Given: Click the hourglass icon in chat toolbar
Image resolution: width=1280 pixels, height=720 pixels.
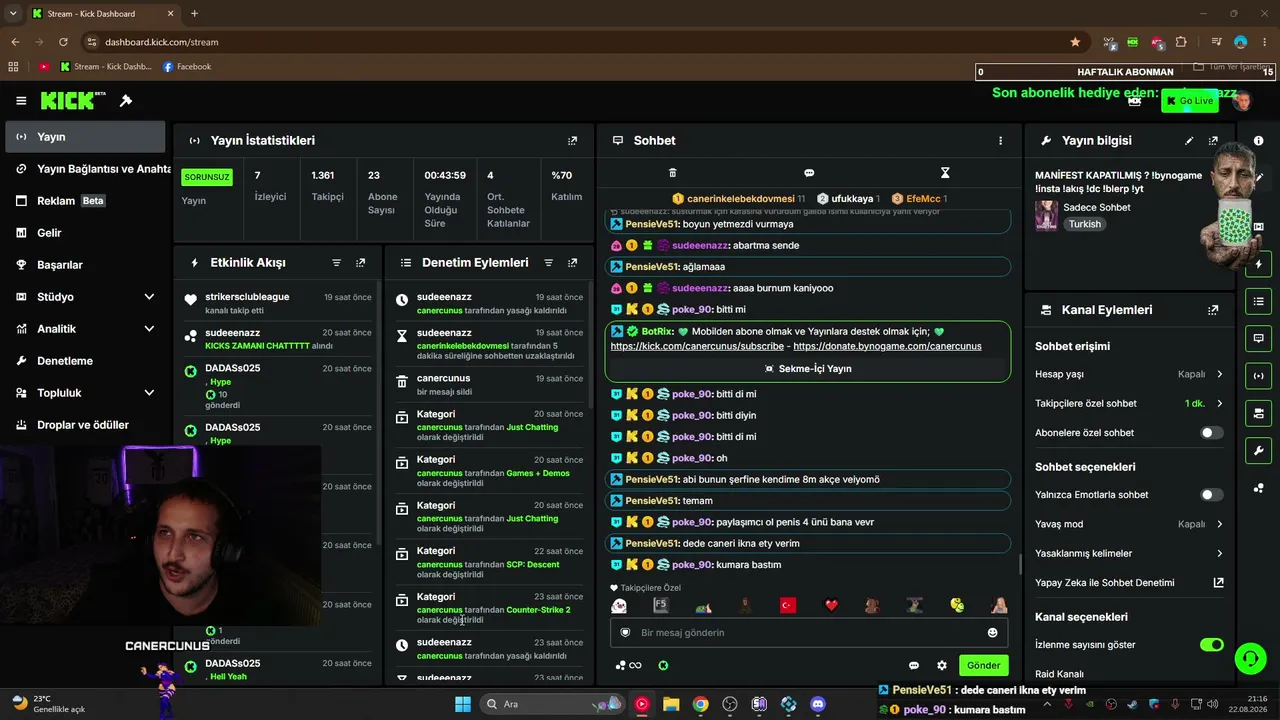Looking at the screenshot, I should pos(945,173).
